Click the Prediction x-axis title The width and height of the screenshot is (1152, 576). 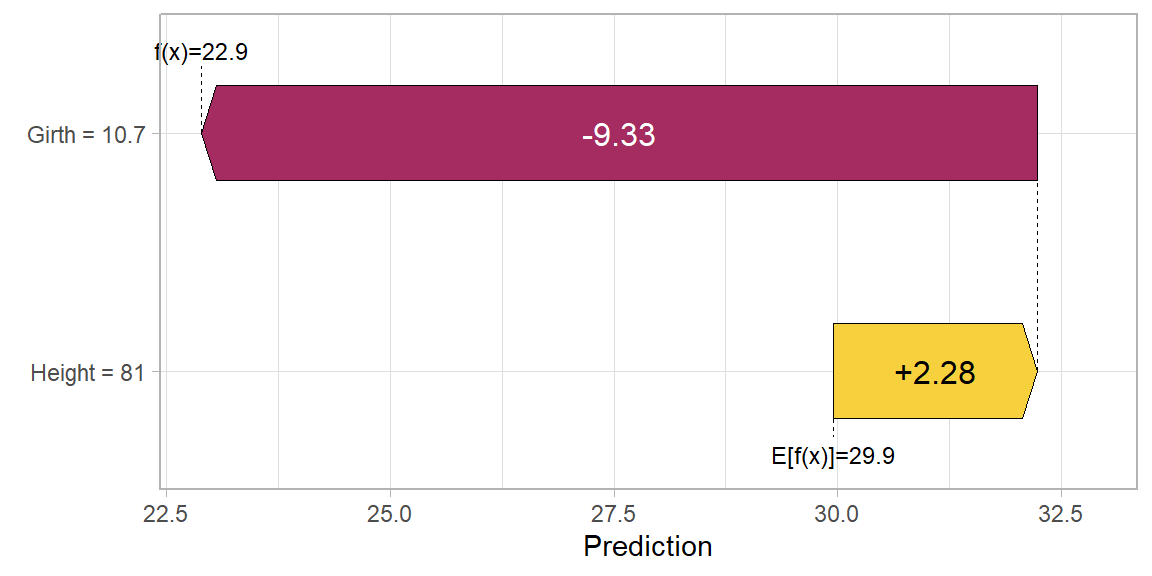(x=647, y=547)
